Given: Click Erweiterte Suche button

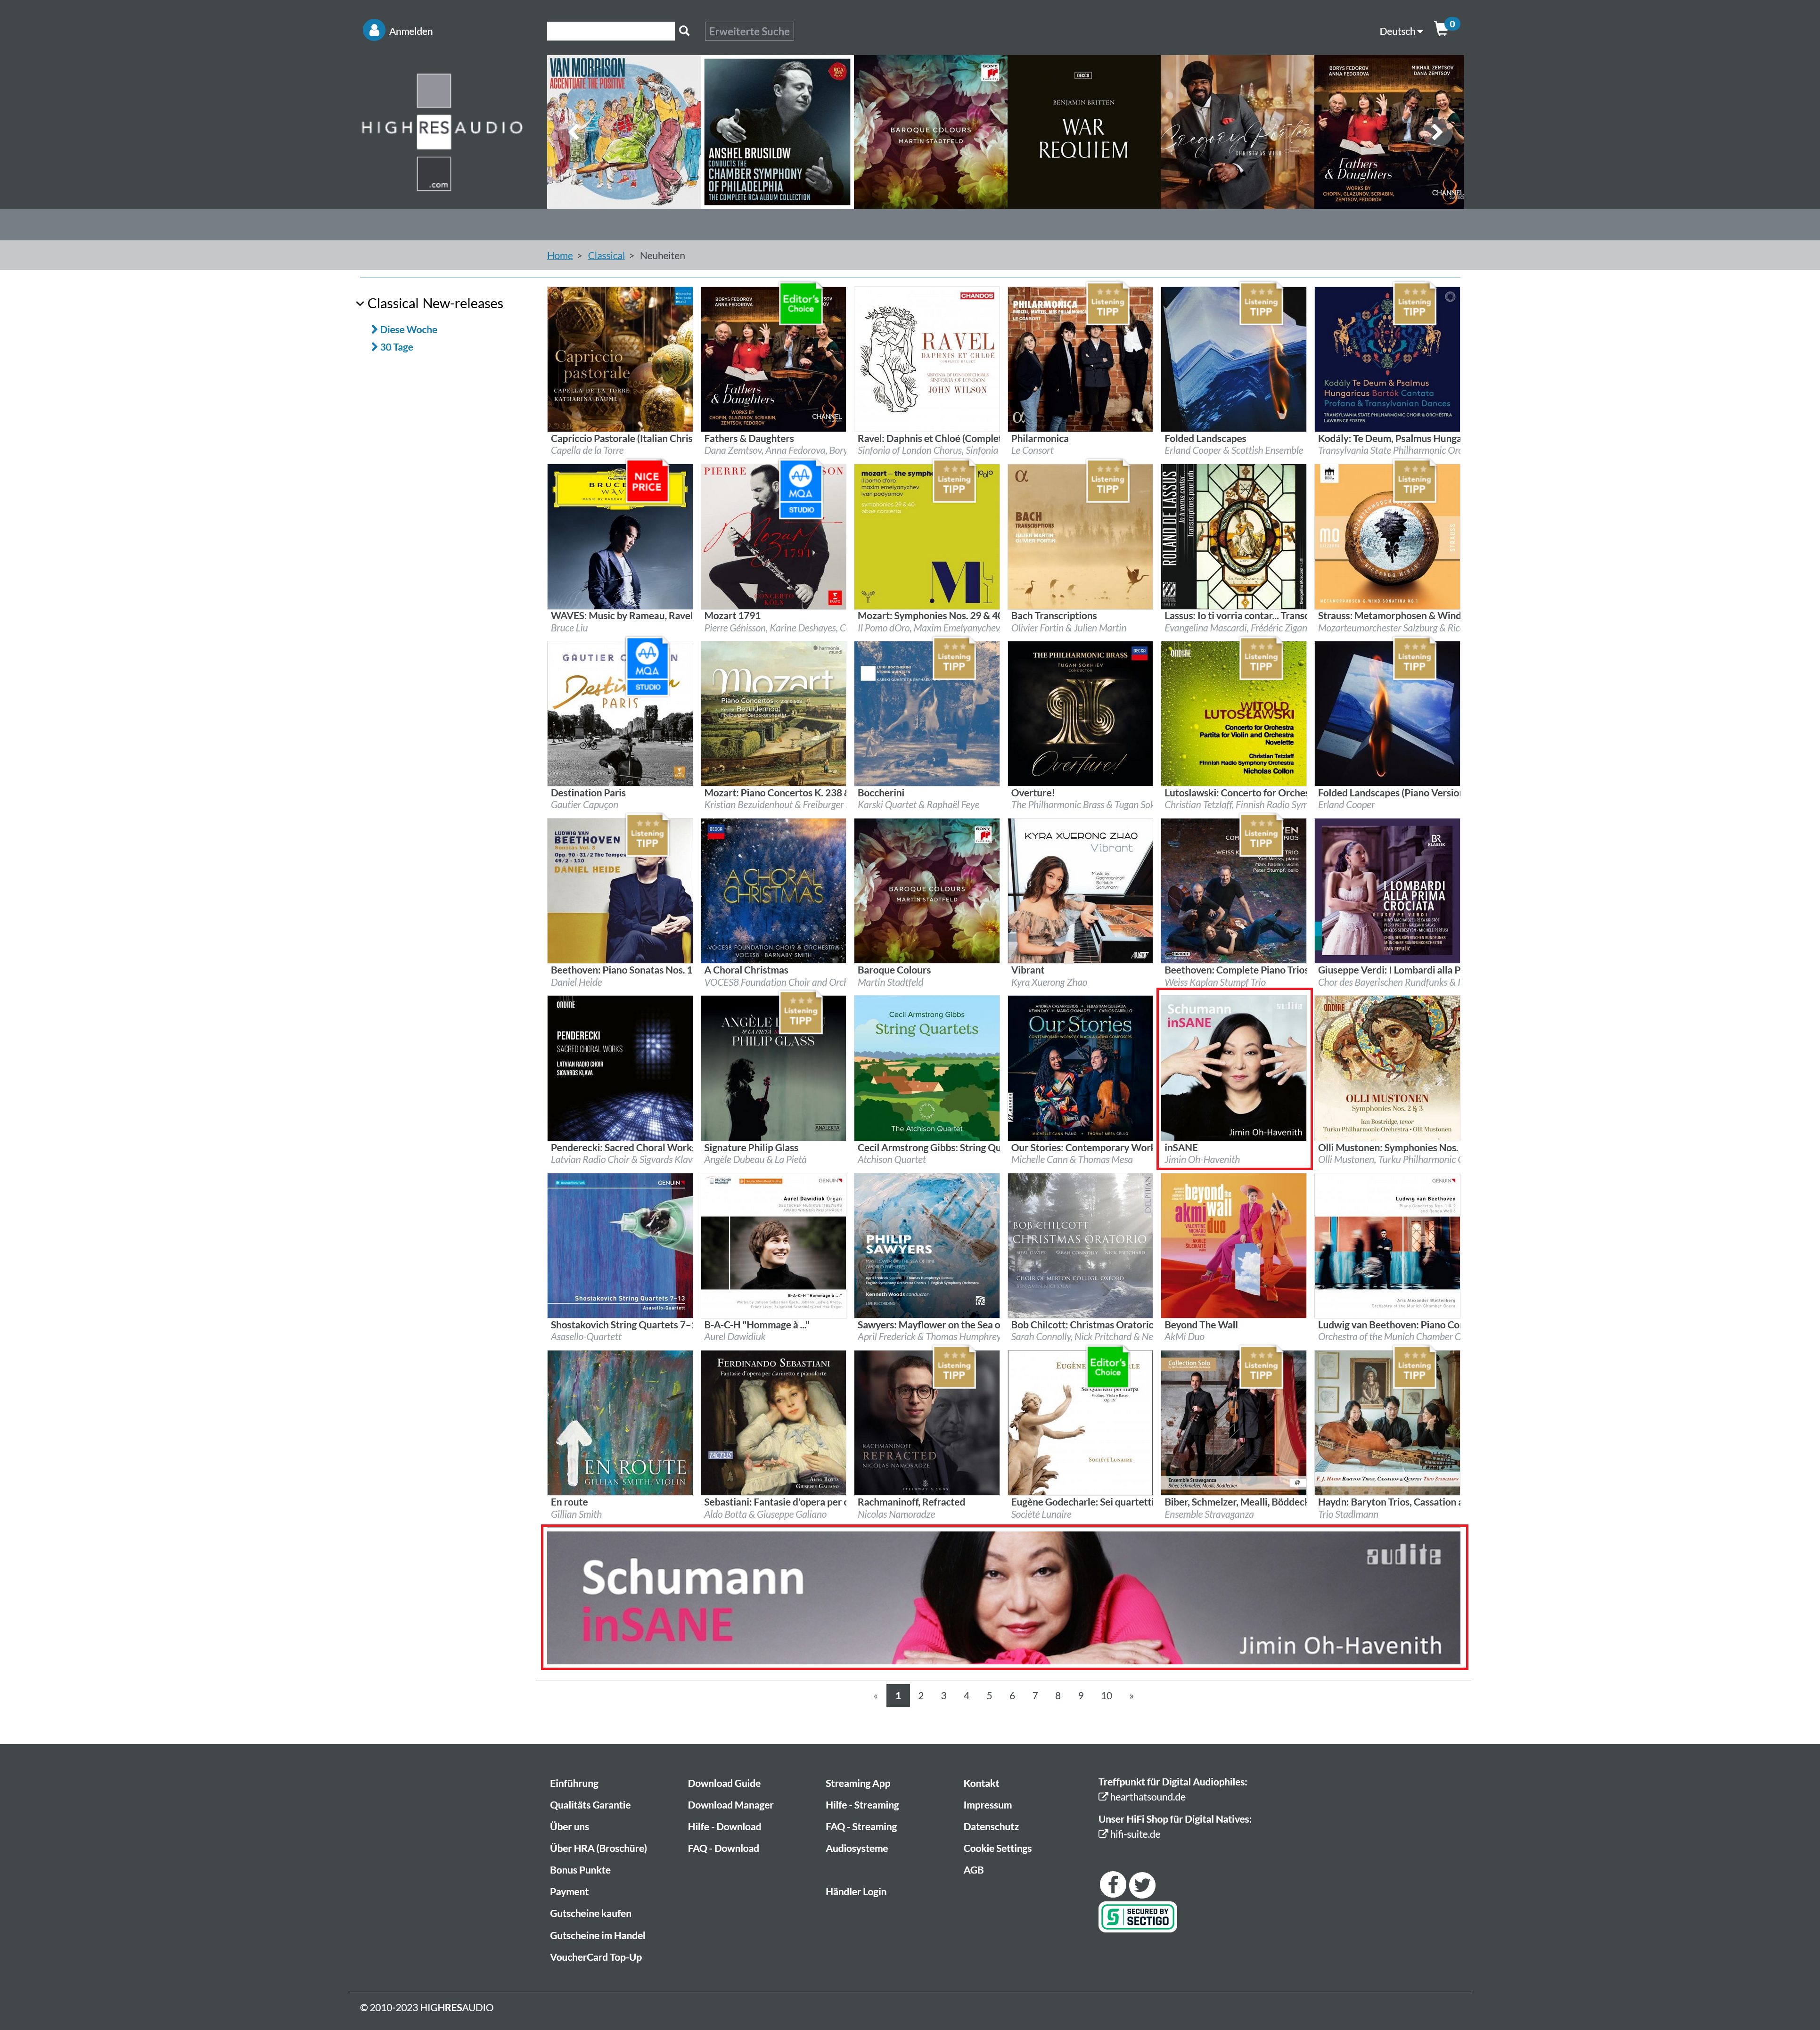Looking at the screenshot, I should pyautogui.click(x=749, y=32).
